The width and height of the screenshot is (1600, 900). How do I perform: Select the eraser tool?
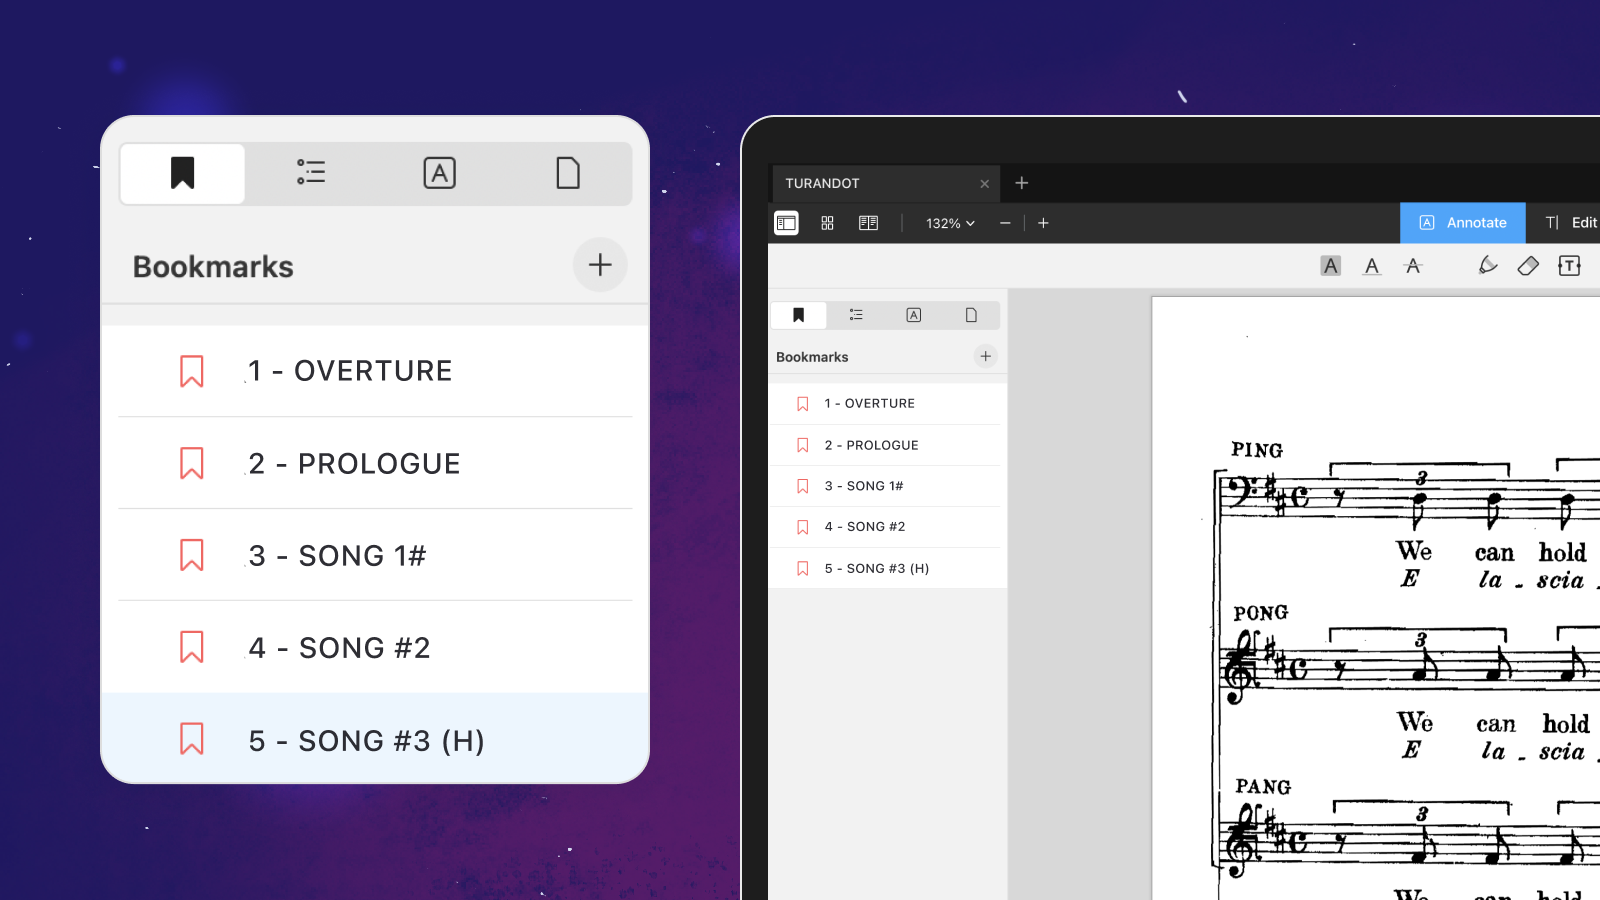pyautogui.click(x=1528, y=265)
